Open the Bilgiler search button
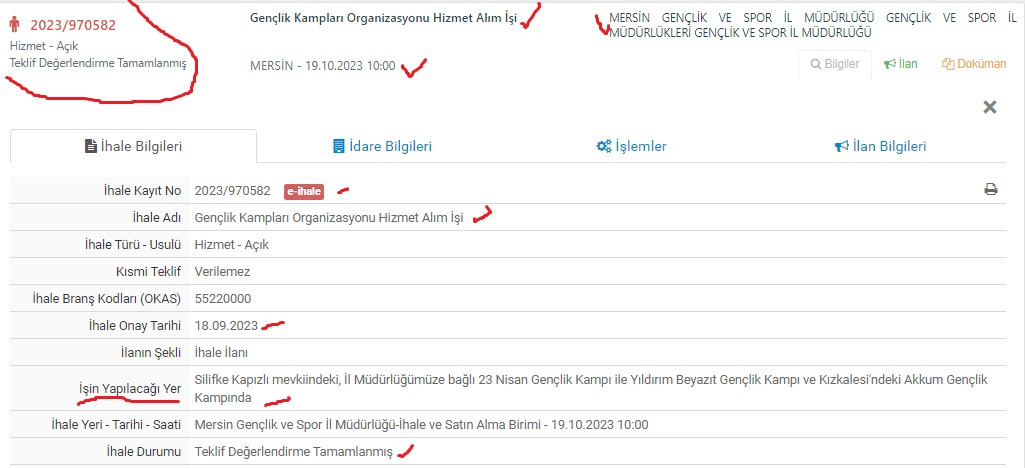The width and height of the screenshot is (1025, 468). (835, 64)
